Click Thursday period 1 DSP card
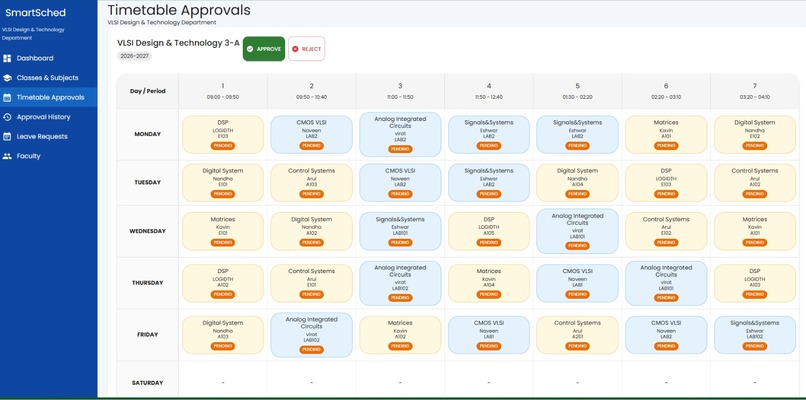806x400 pixels. 223,283
